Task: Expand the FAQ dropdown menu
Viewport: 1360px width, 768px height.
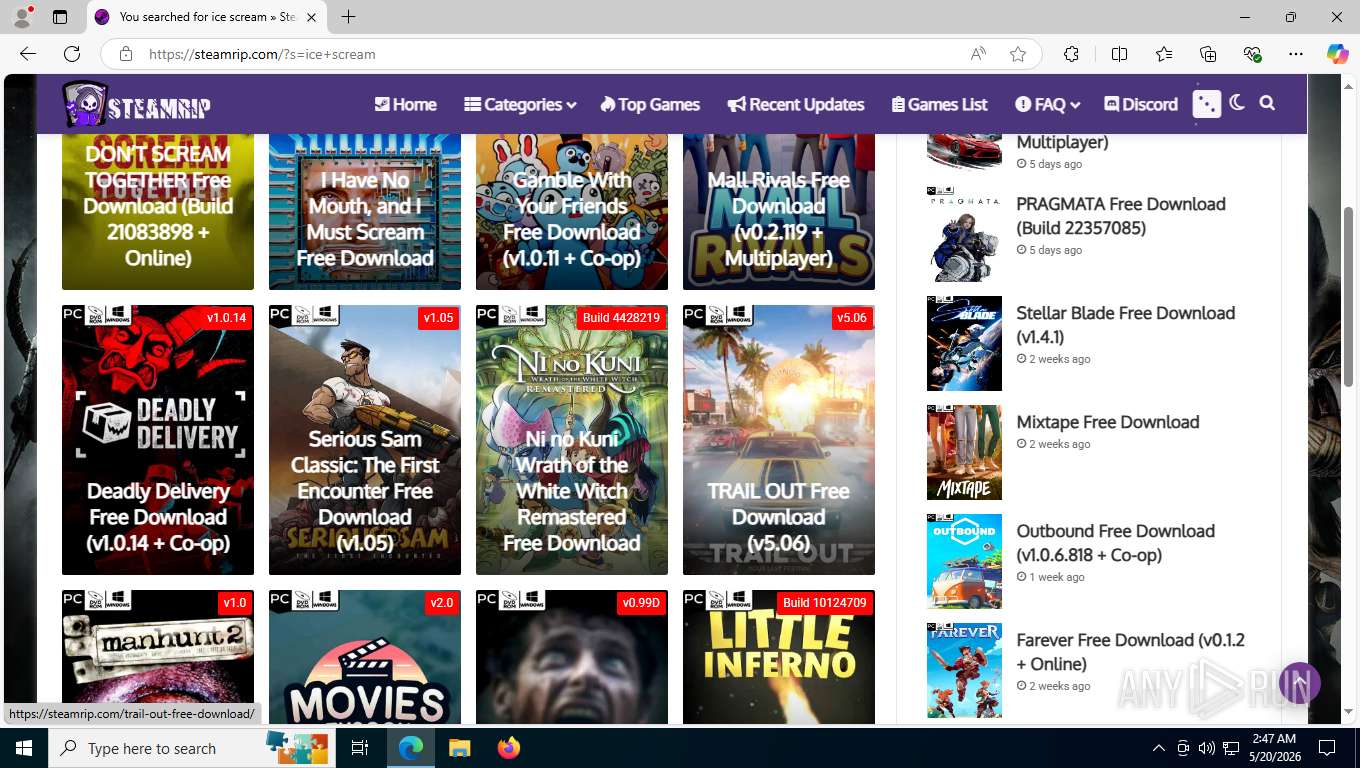Action: pos(1047,104)
